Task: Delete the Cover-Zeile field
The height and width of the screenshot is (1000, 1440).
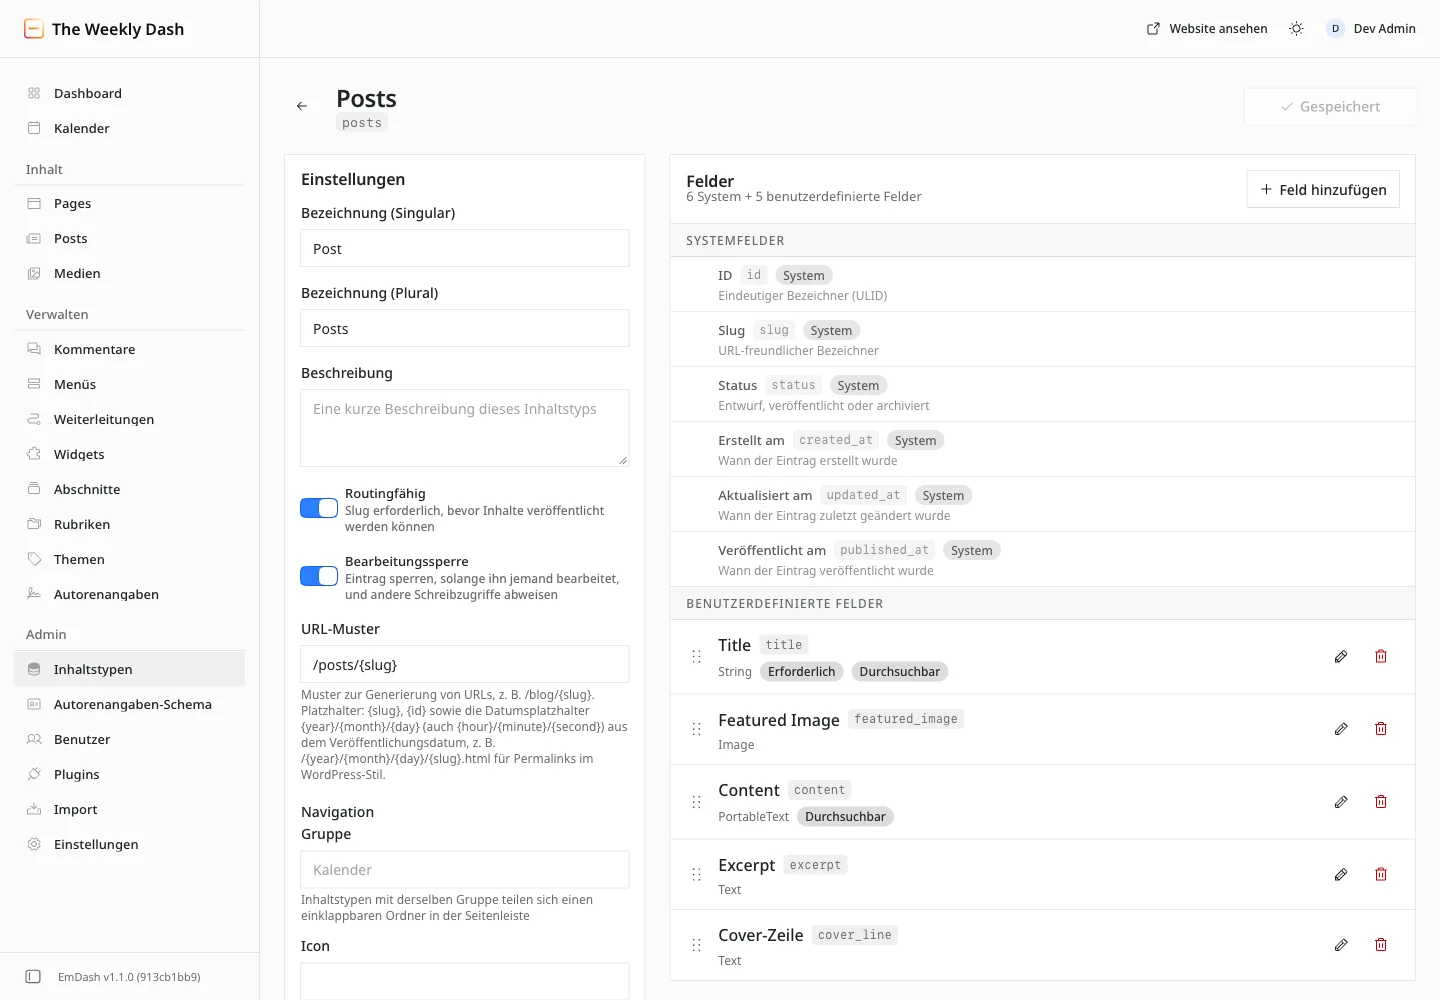Action: 1381,945
